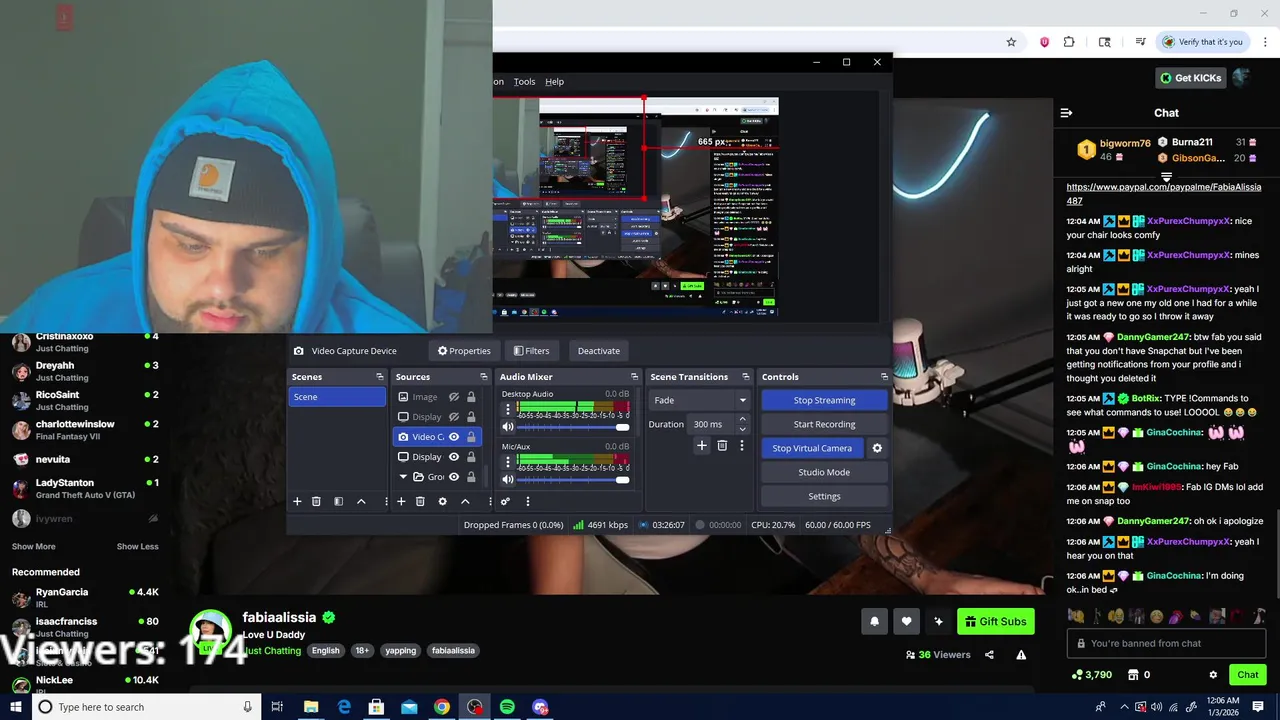Share the stream icon near viewers
This screenshot has width=1280, height=720.
click(989, 655)
